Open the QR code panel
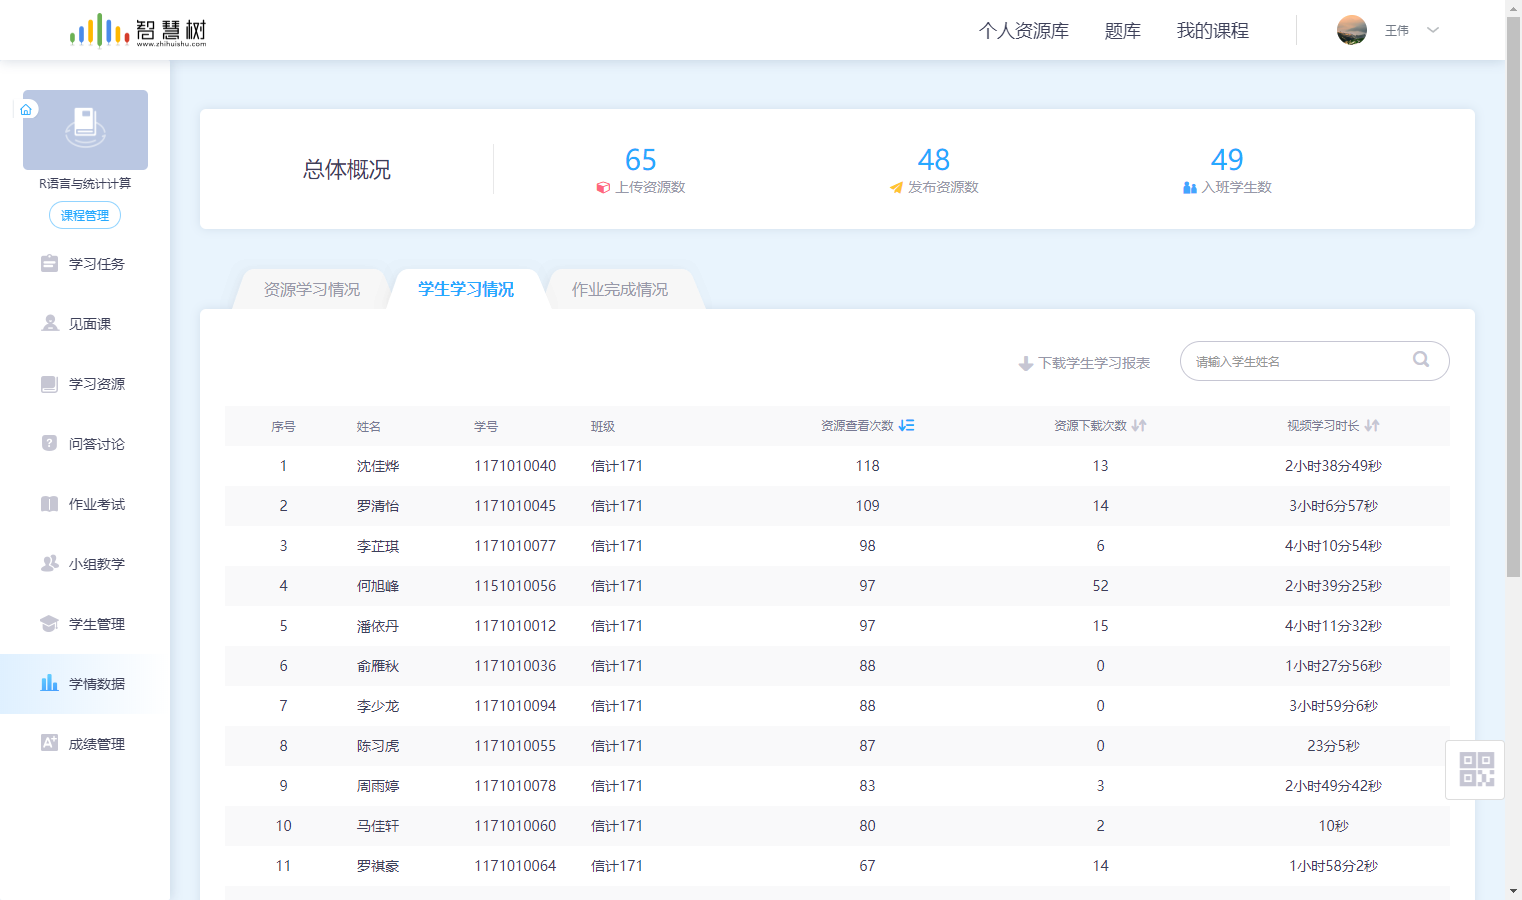The image size is (1522, 900). click(x=1474, y=769)
